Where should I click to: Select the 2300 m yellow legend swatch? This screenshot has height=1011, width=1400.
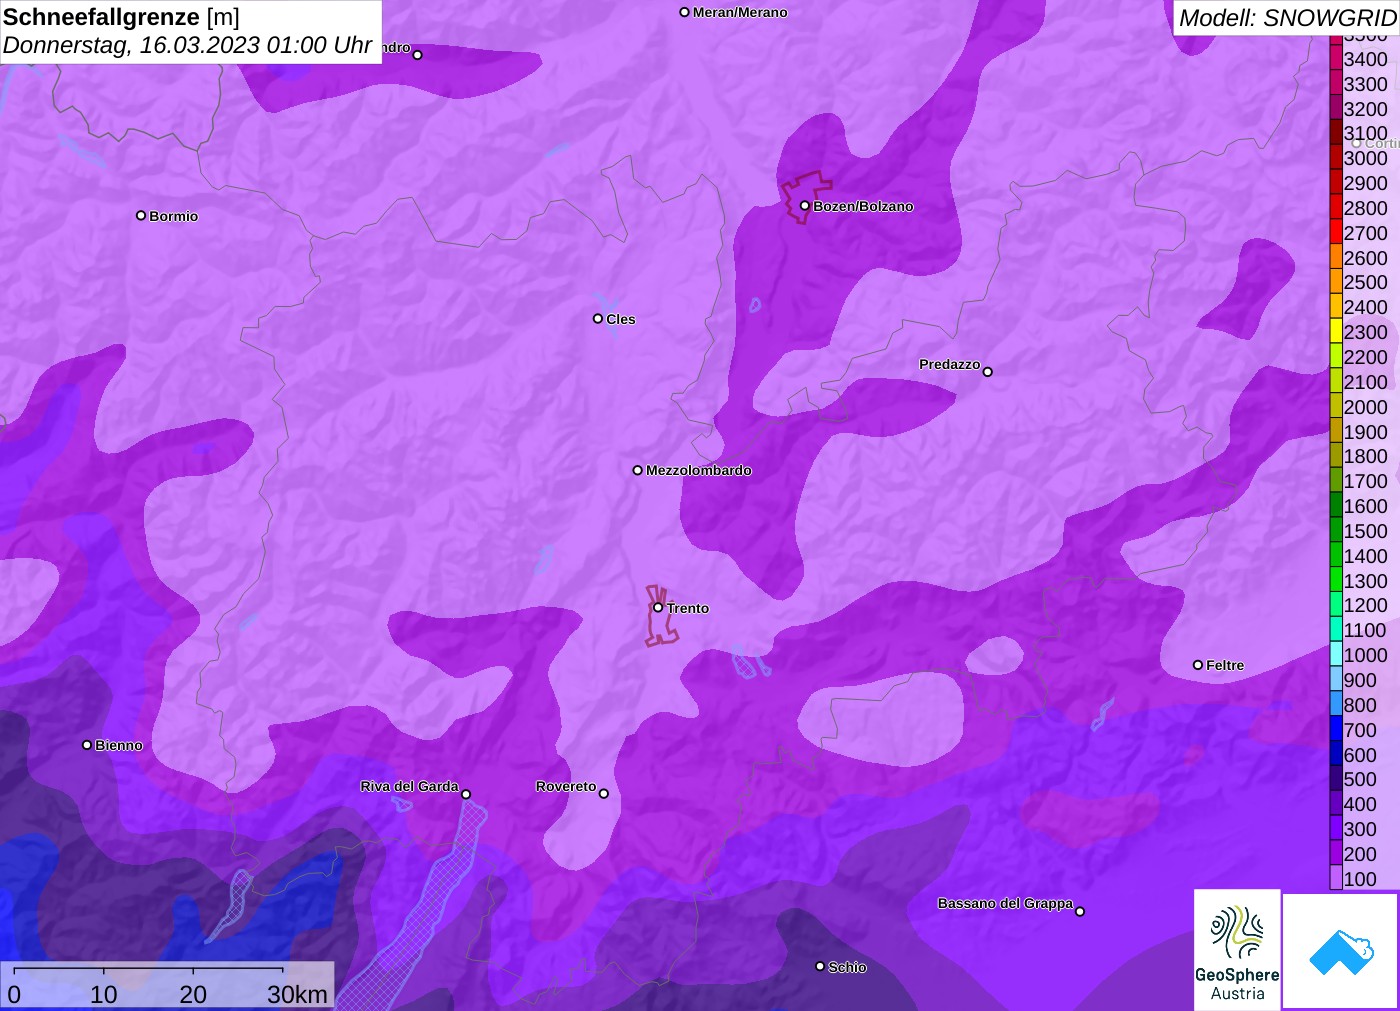tap(1336, 332)
